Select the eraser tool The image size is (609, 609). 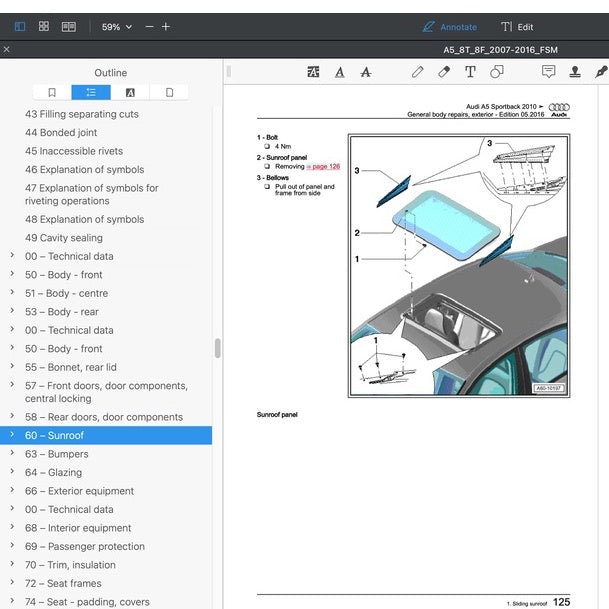(444, 72)
